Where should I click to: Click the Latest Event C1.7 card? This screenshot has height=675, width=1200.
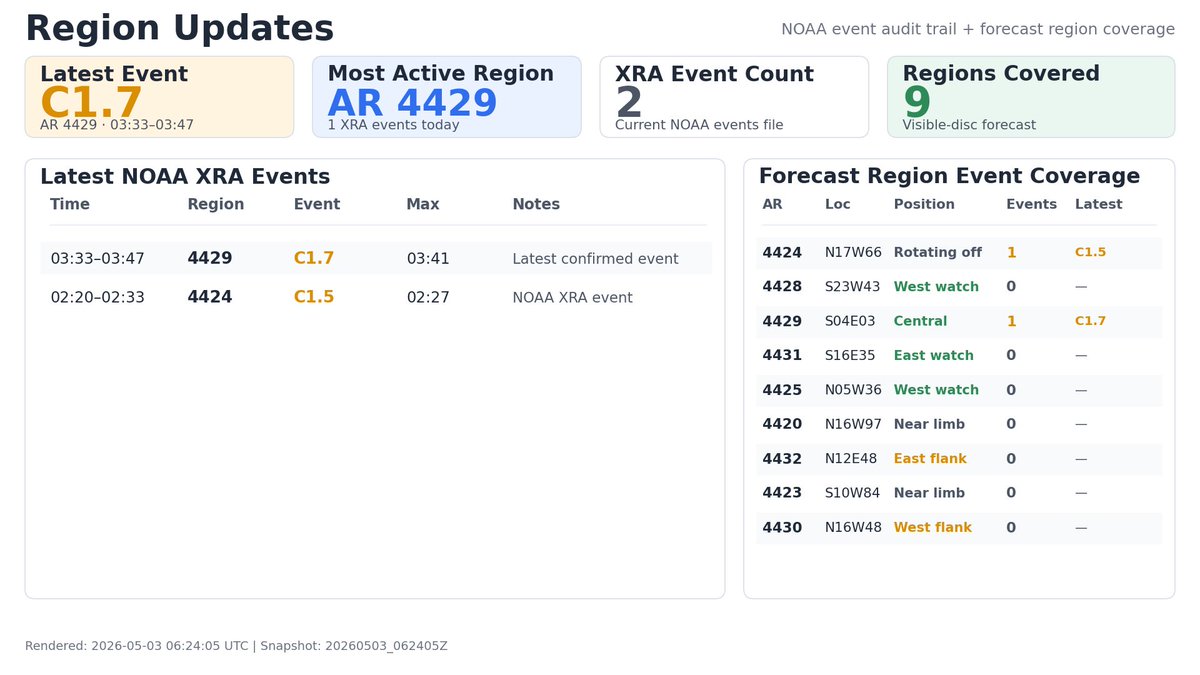[159, 97]
